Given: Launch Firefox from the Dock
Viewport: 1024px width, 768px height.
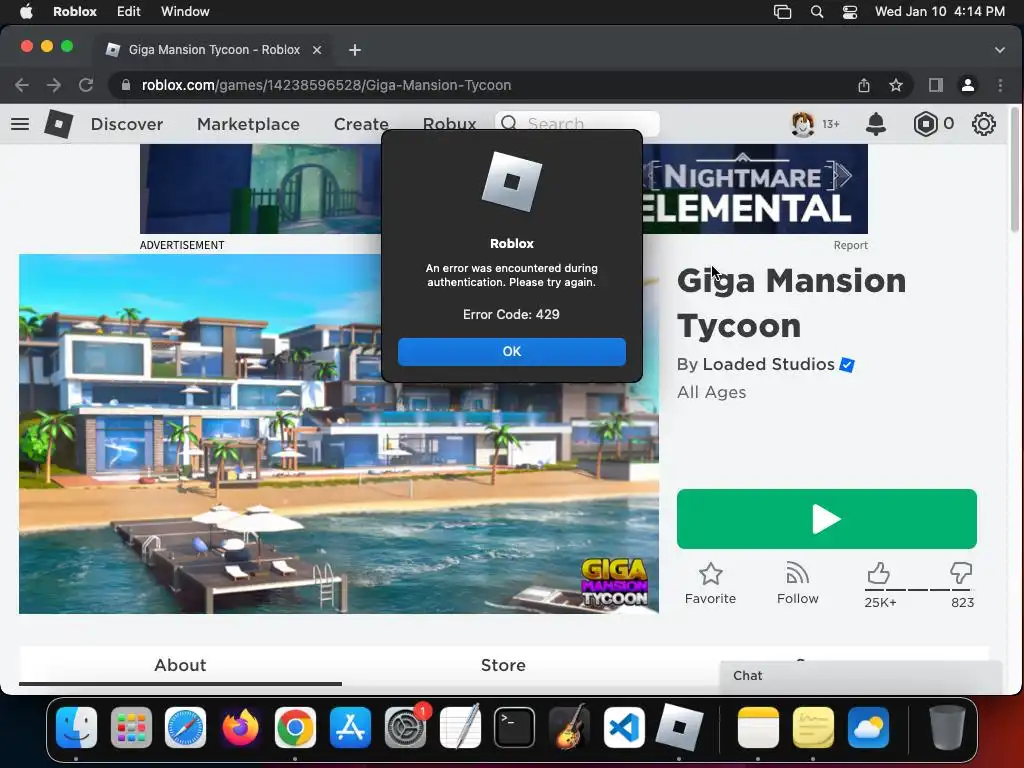Looking at the screenshot, I should tap(240, 727).
